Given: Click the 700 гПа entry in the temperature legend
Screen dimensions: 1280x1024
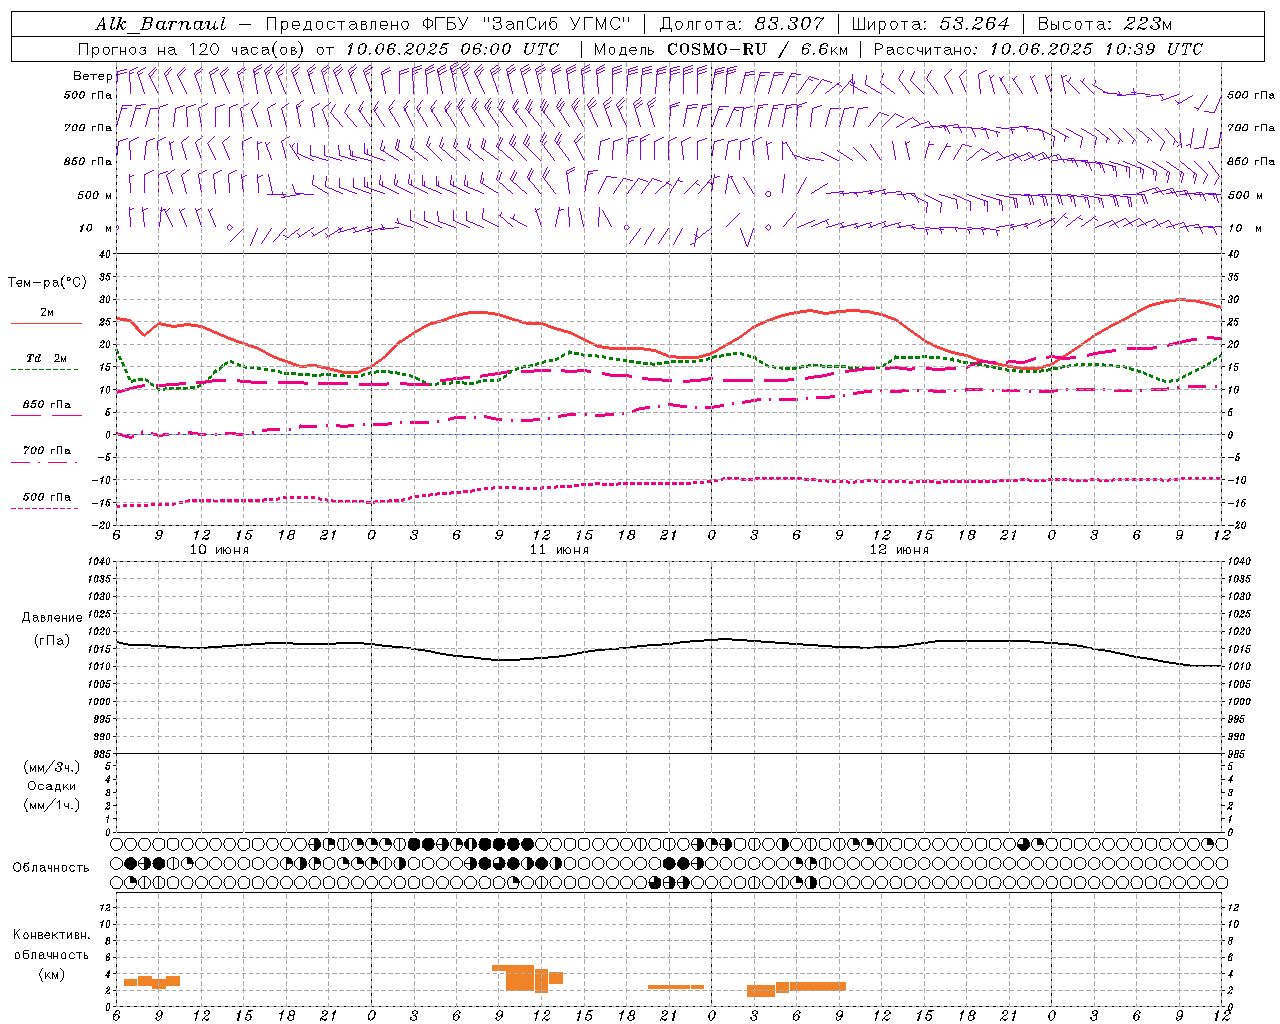Looking at the screenshot, I should 47,451.
